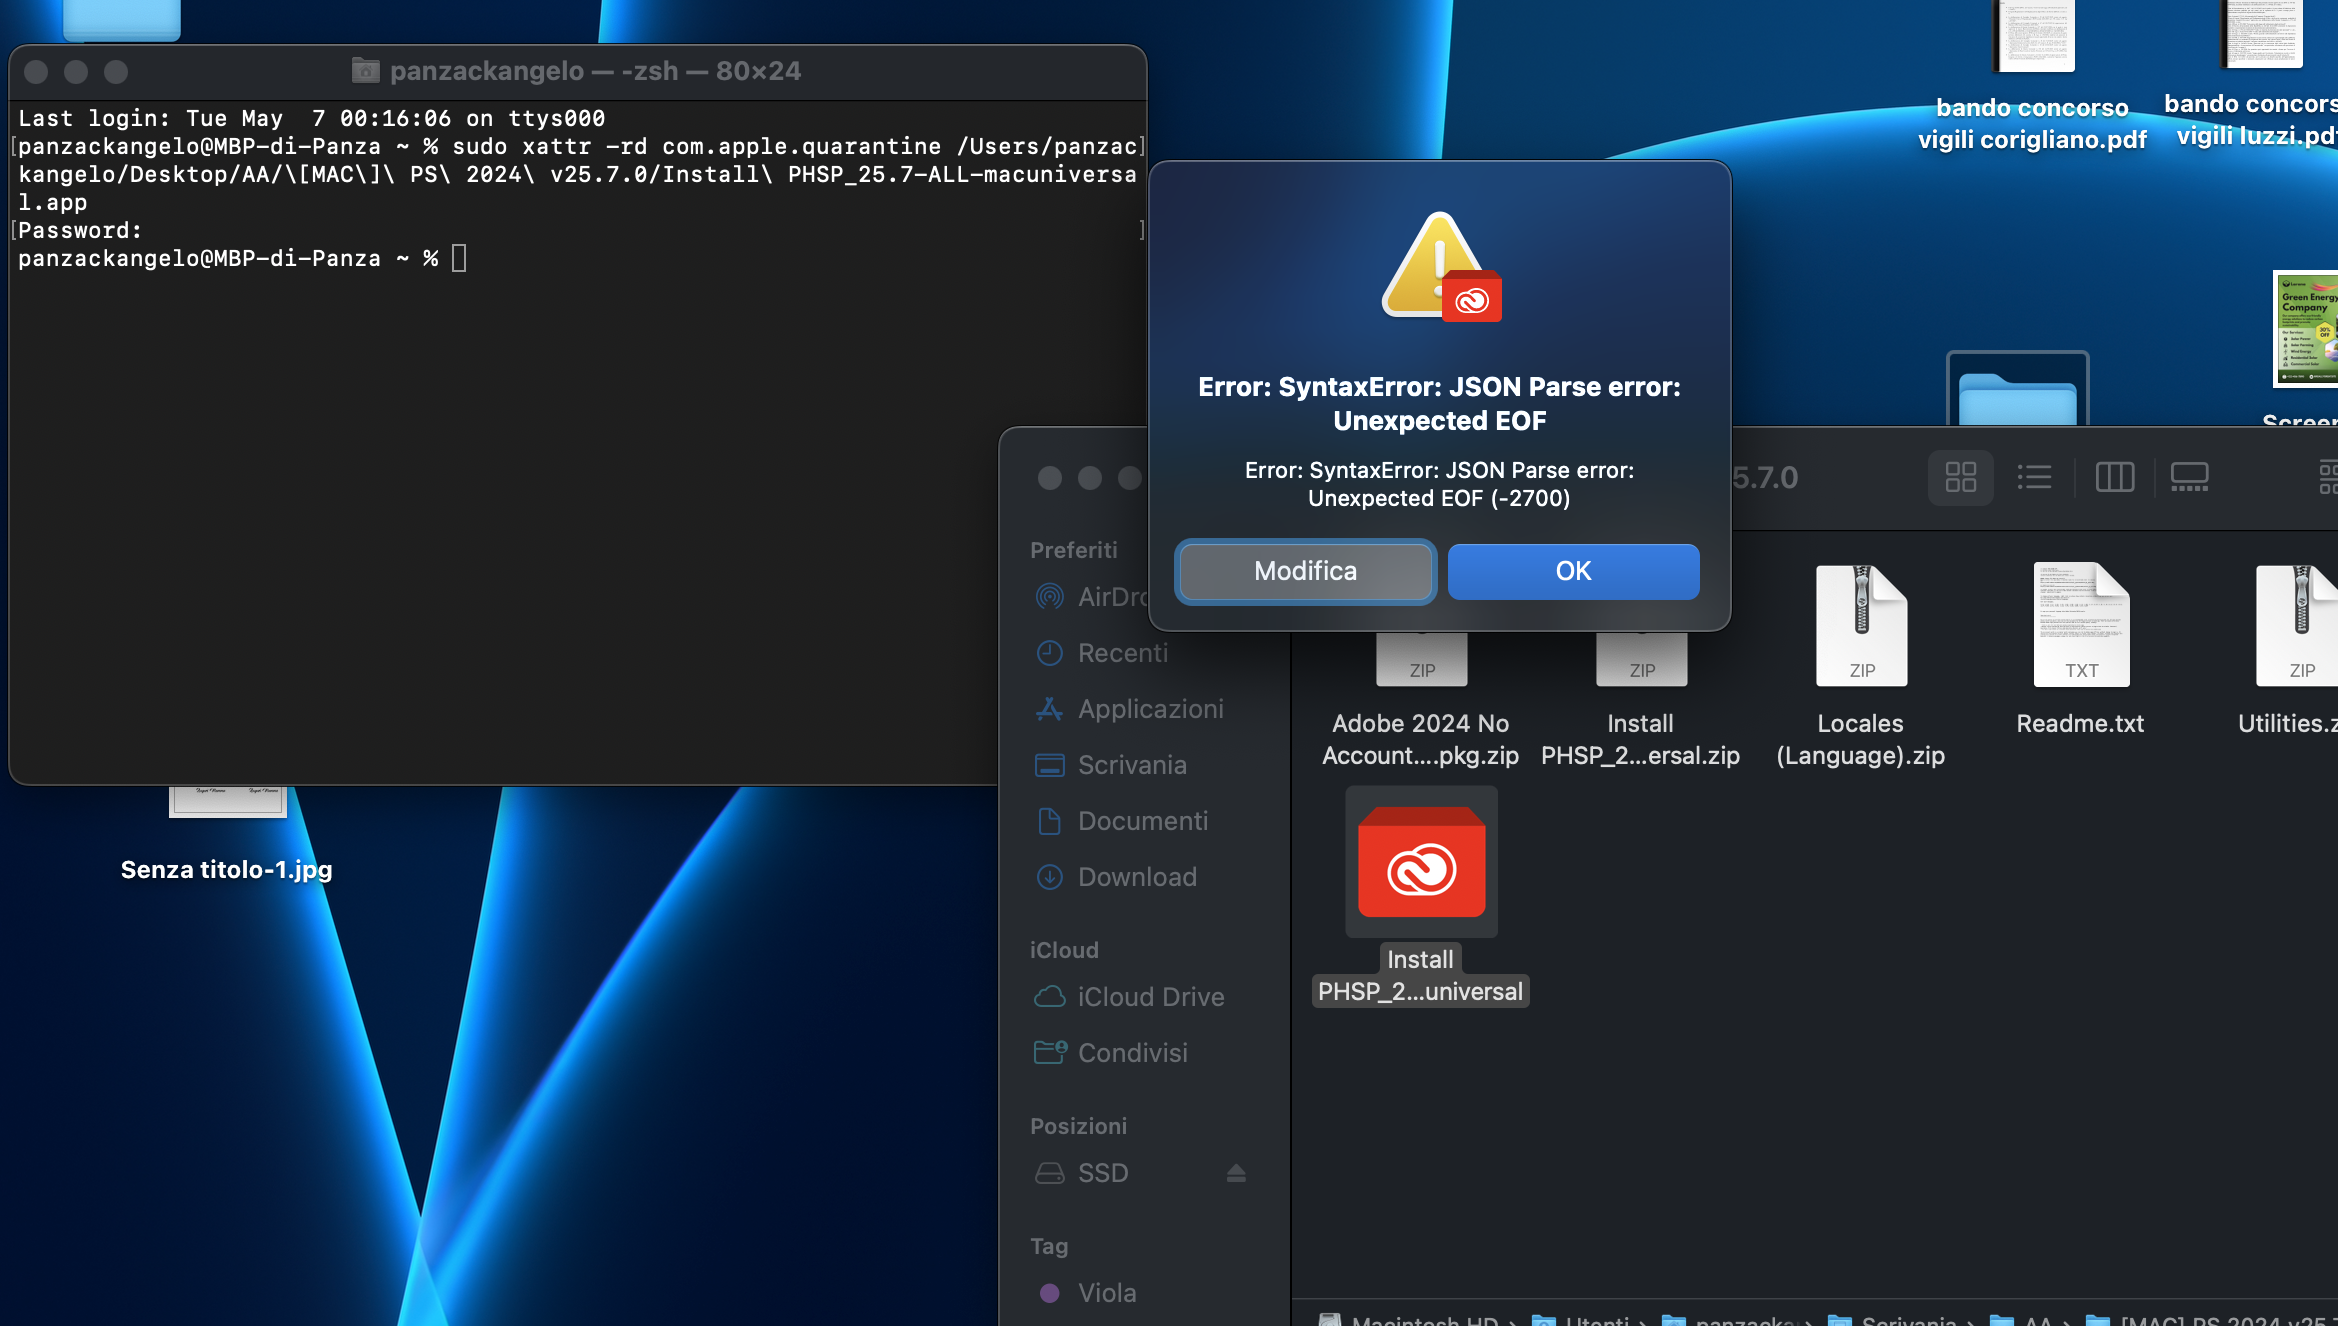
Task: Switch Finder to gallery view
Action: tap(2189, 477)
